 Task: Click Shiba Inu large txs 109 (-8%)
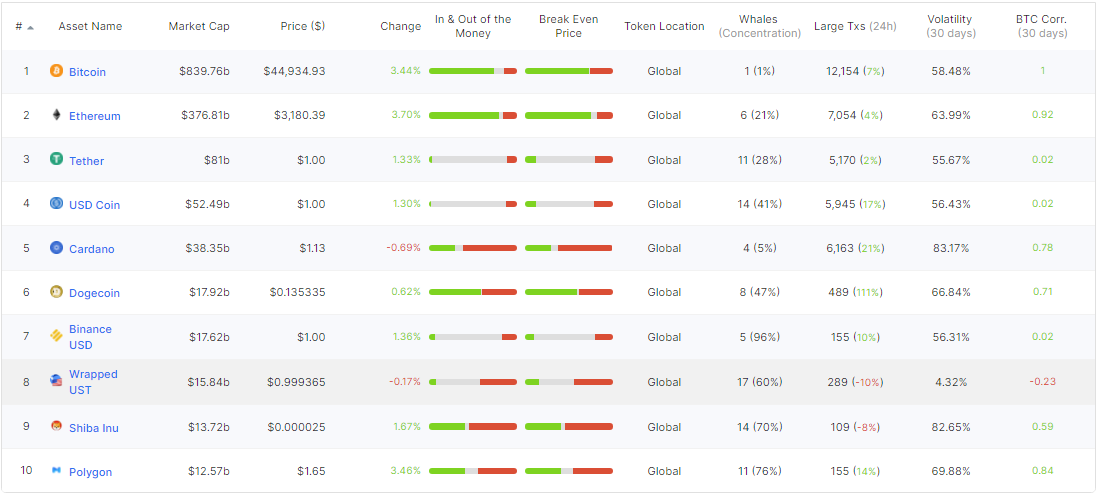pos(856,427)
